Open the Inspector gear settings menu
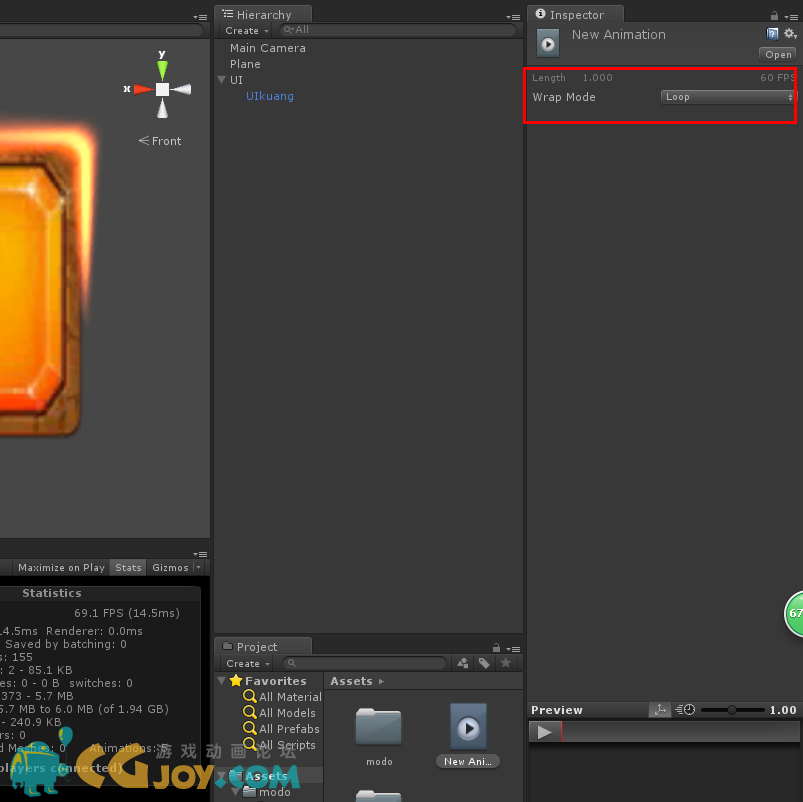This screenshot has height=802, width=803. (789, 33)
